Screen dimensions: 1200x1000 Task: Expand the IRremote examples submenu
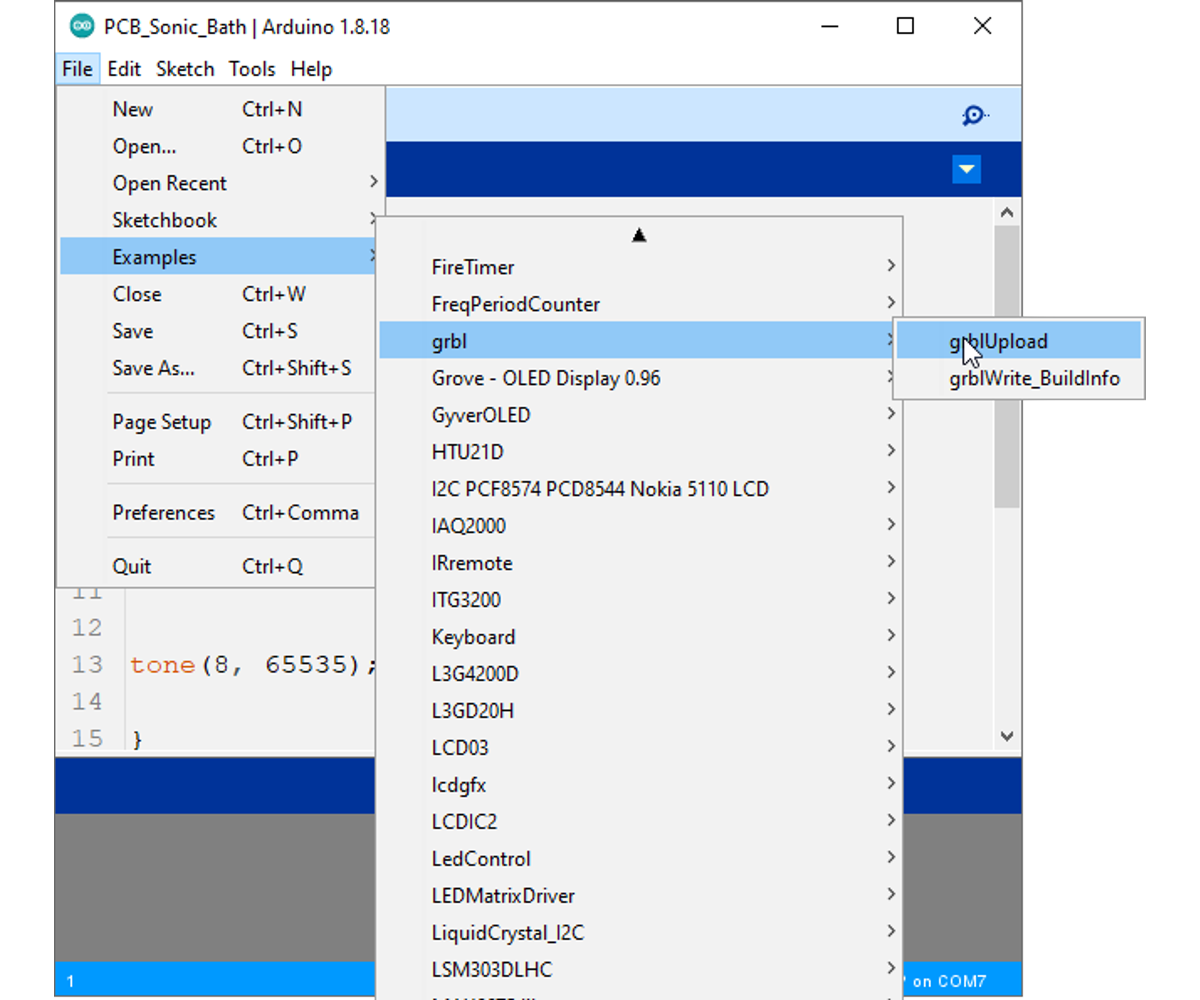640,564
